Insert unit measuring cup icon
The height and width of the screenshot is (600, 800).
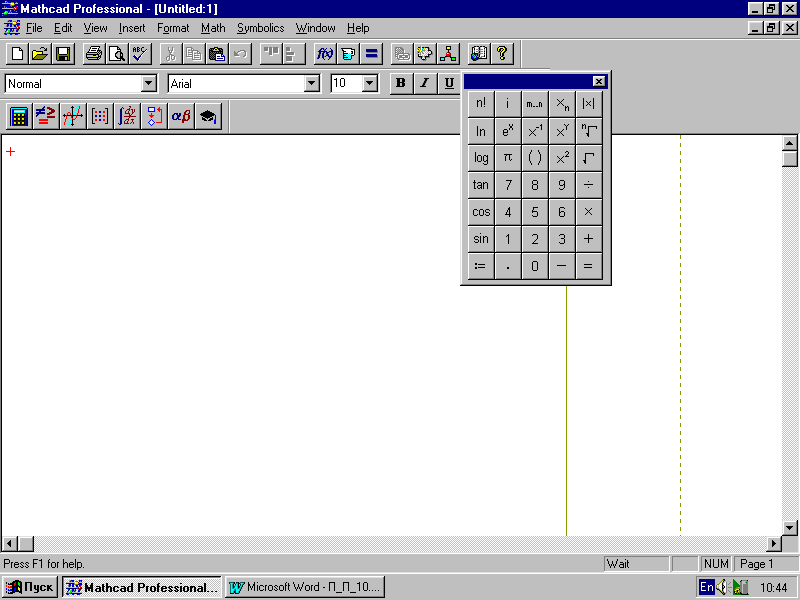click(x=348, y=54)
